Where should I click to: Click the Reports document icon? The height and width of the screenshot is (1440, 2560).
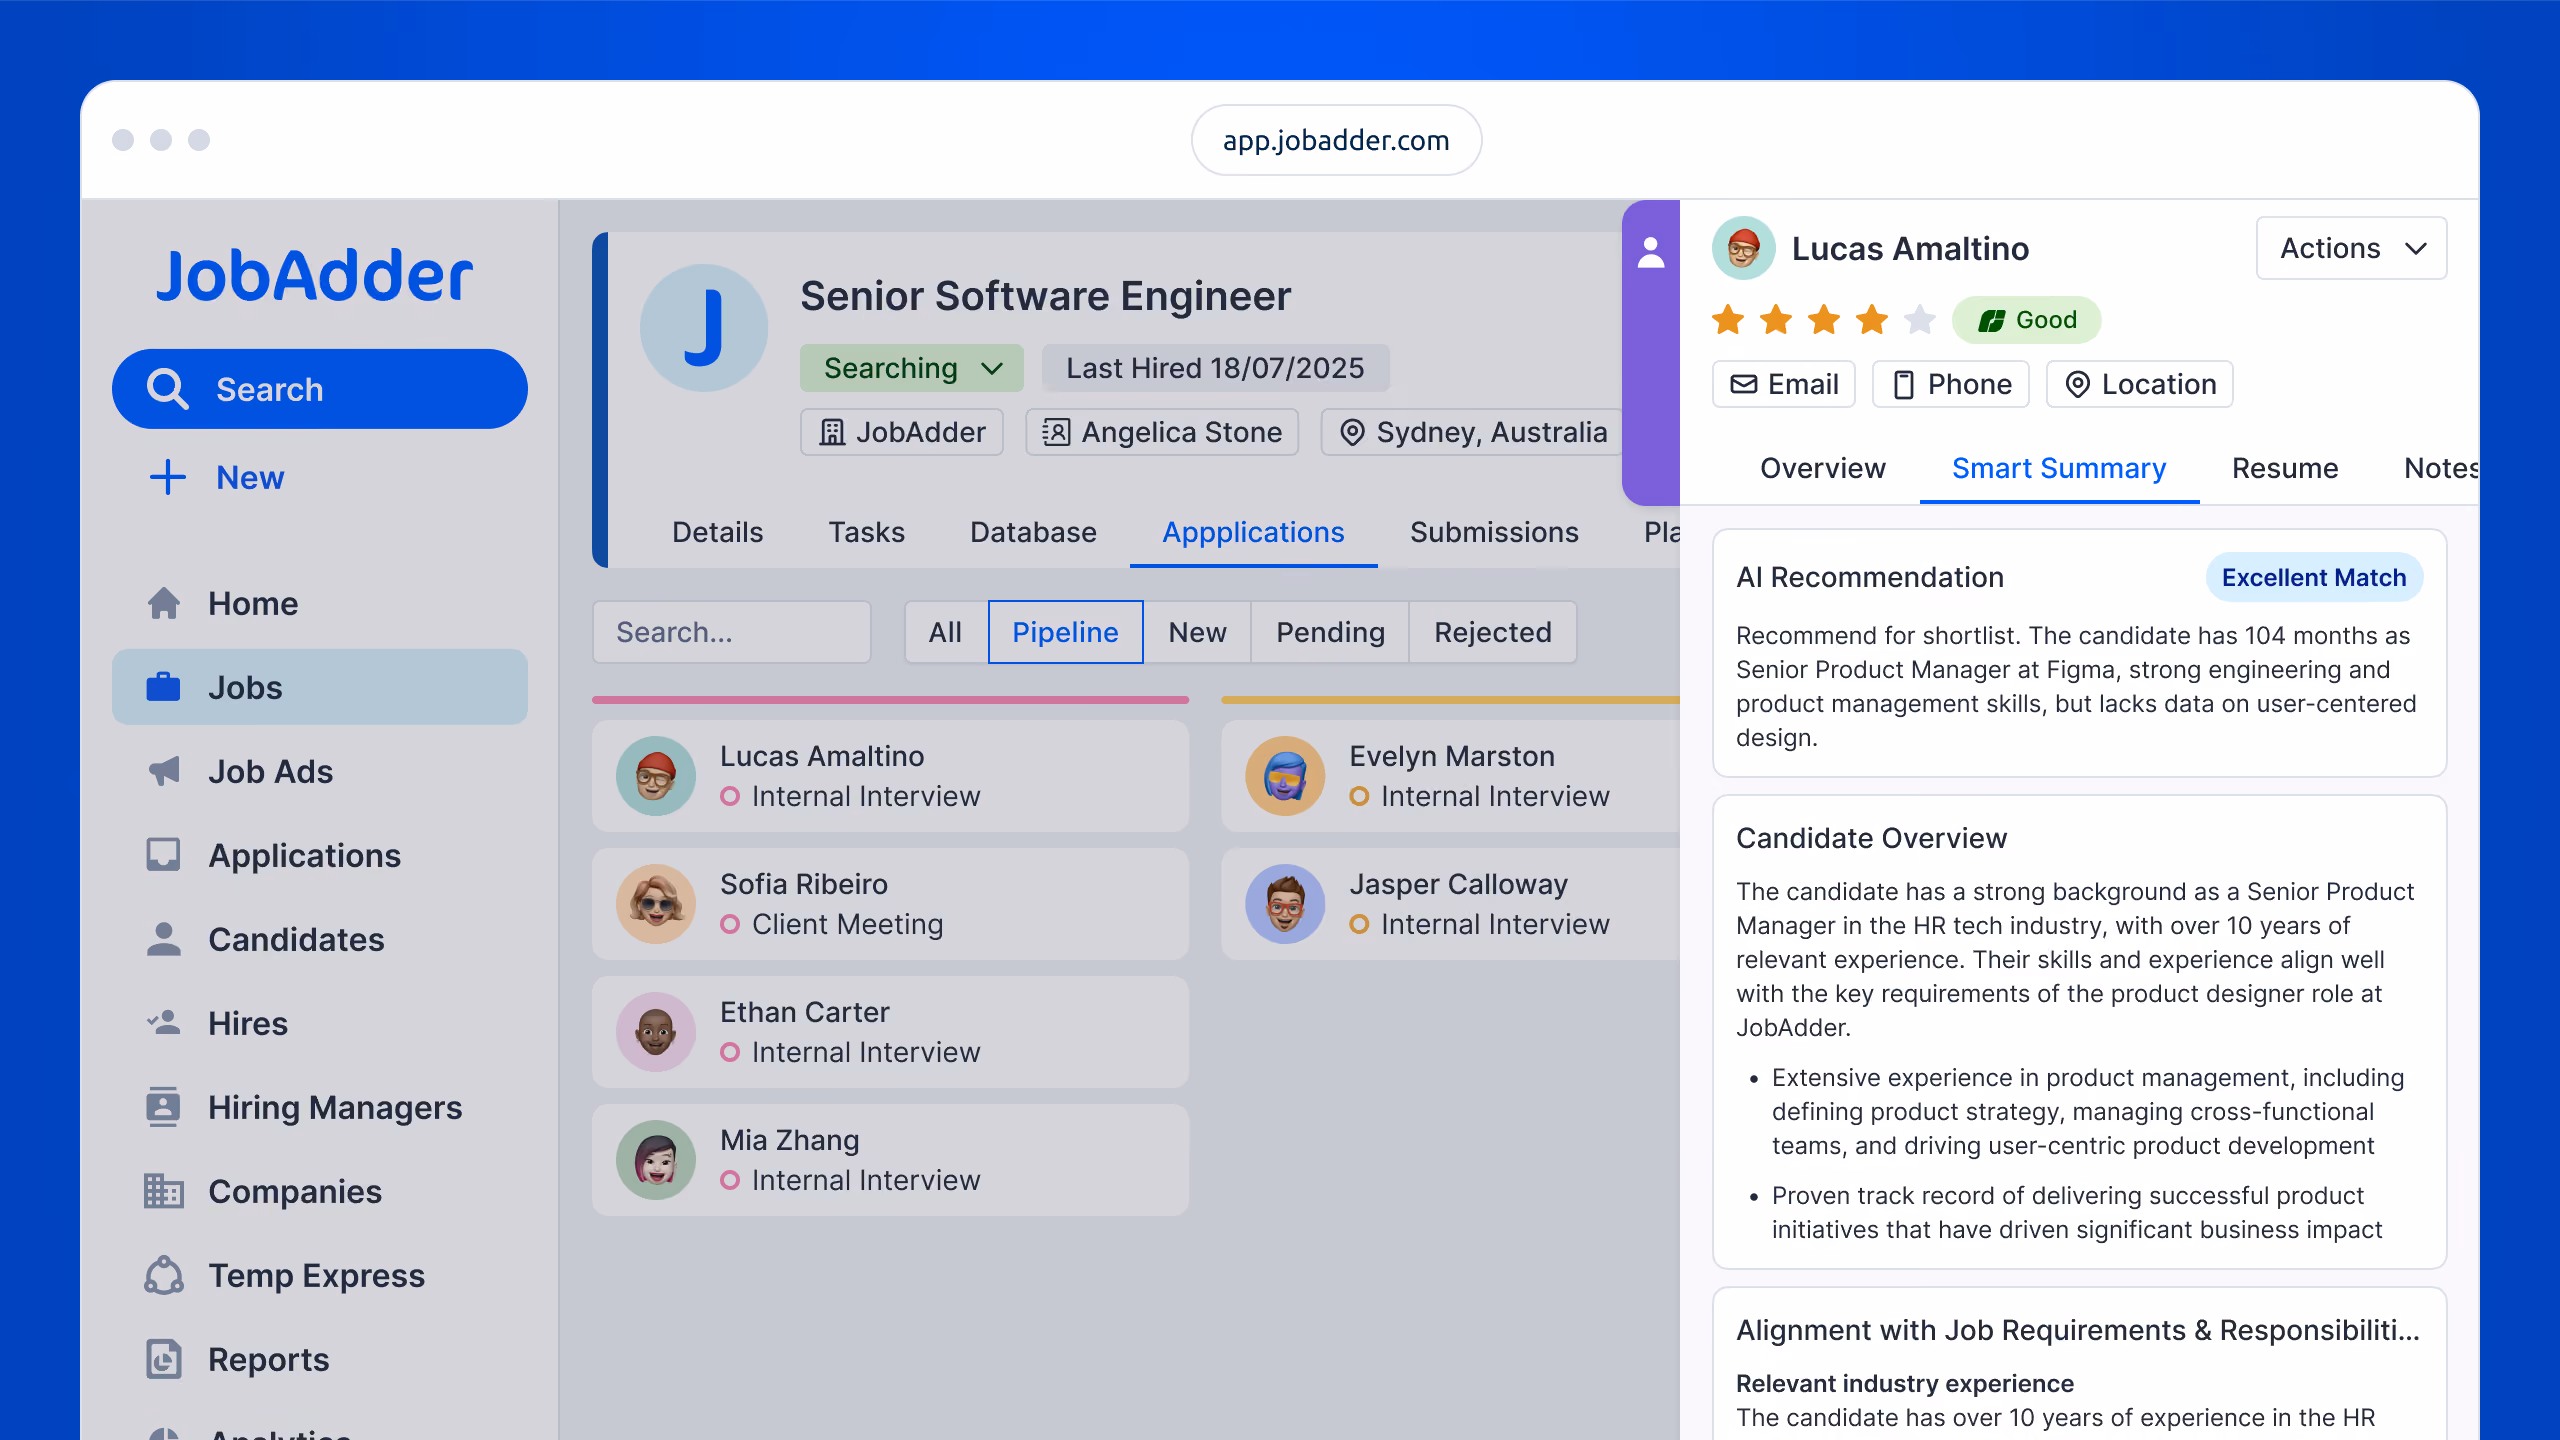coord(164,1359)
